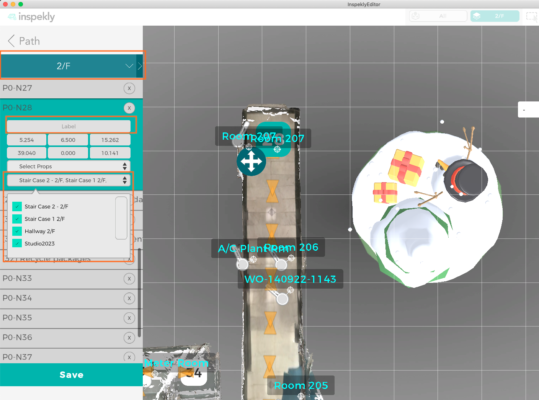539x400 pixels.
Task: Click the inspekly logo
Action: tap(31, 16)
